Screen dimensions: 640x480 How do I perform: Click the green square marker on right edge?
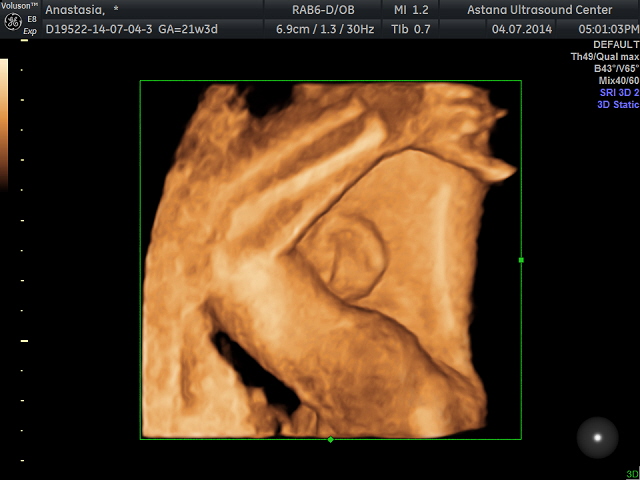coord(521,260)
